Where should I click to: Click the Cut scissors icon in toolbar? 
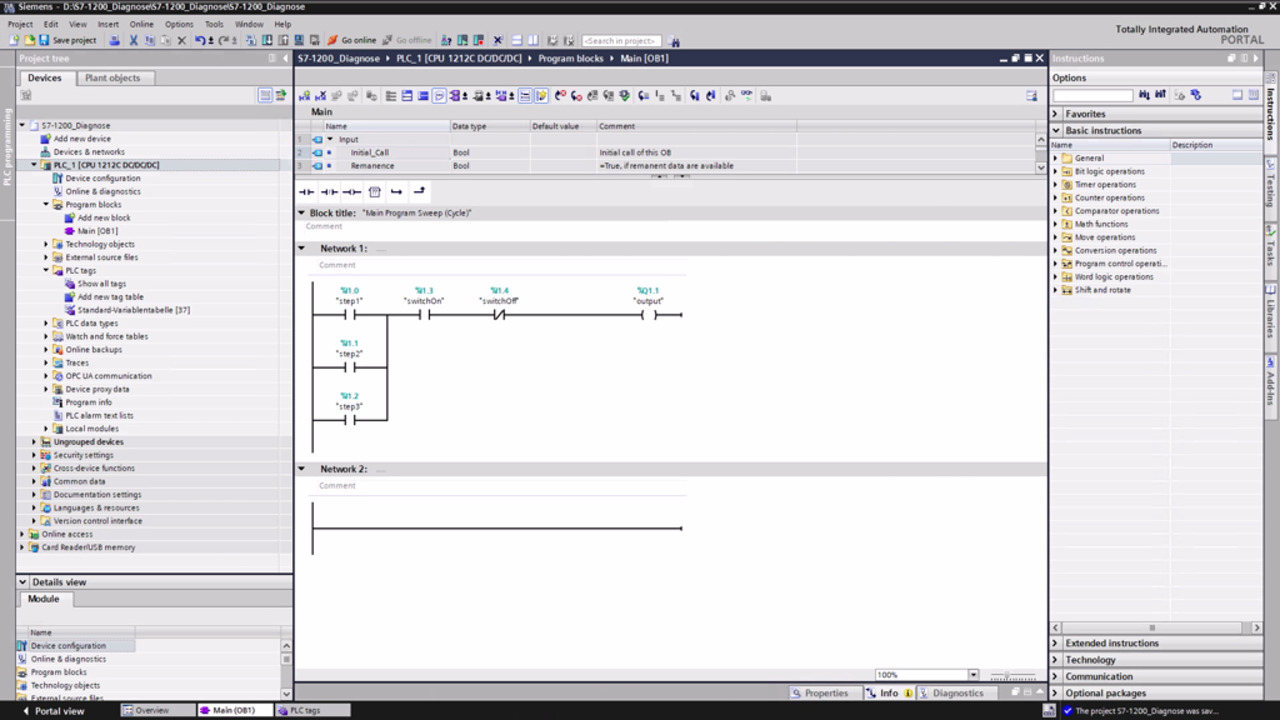point(133,41)
